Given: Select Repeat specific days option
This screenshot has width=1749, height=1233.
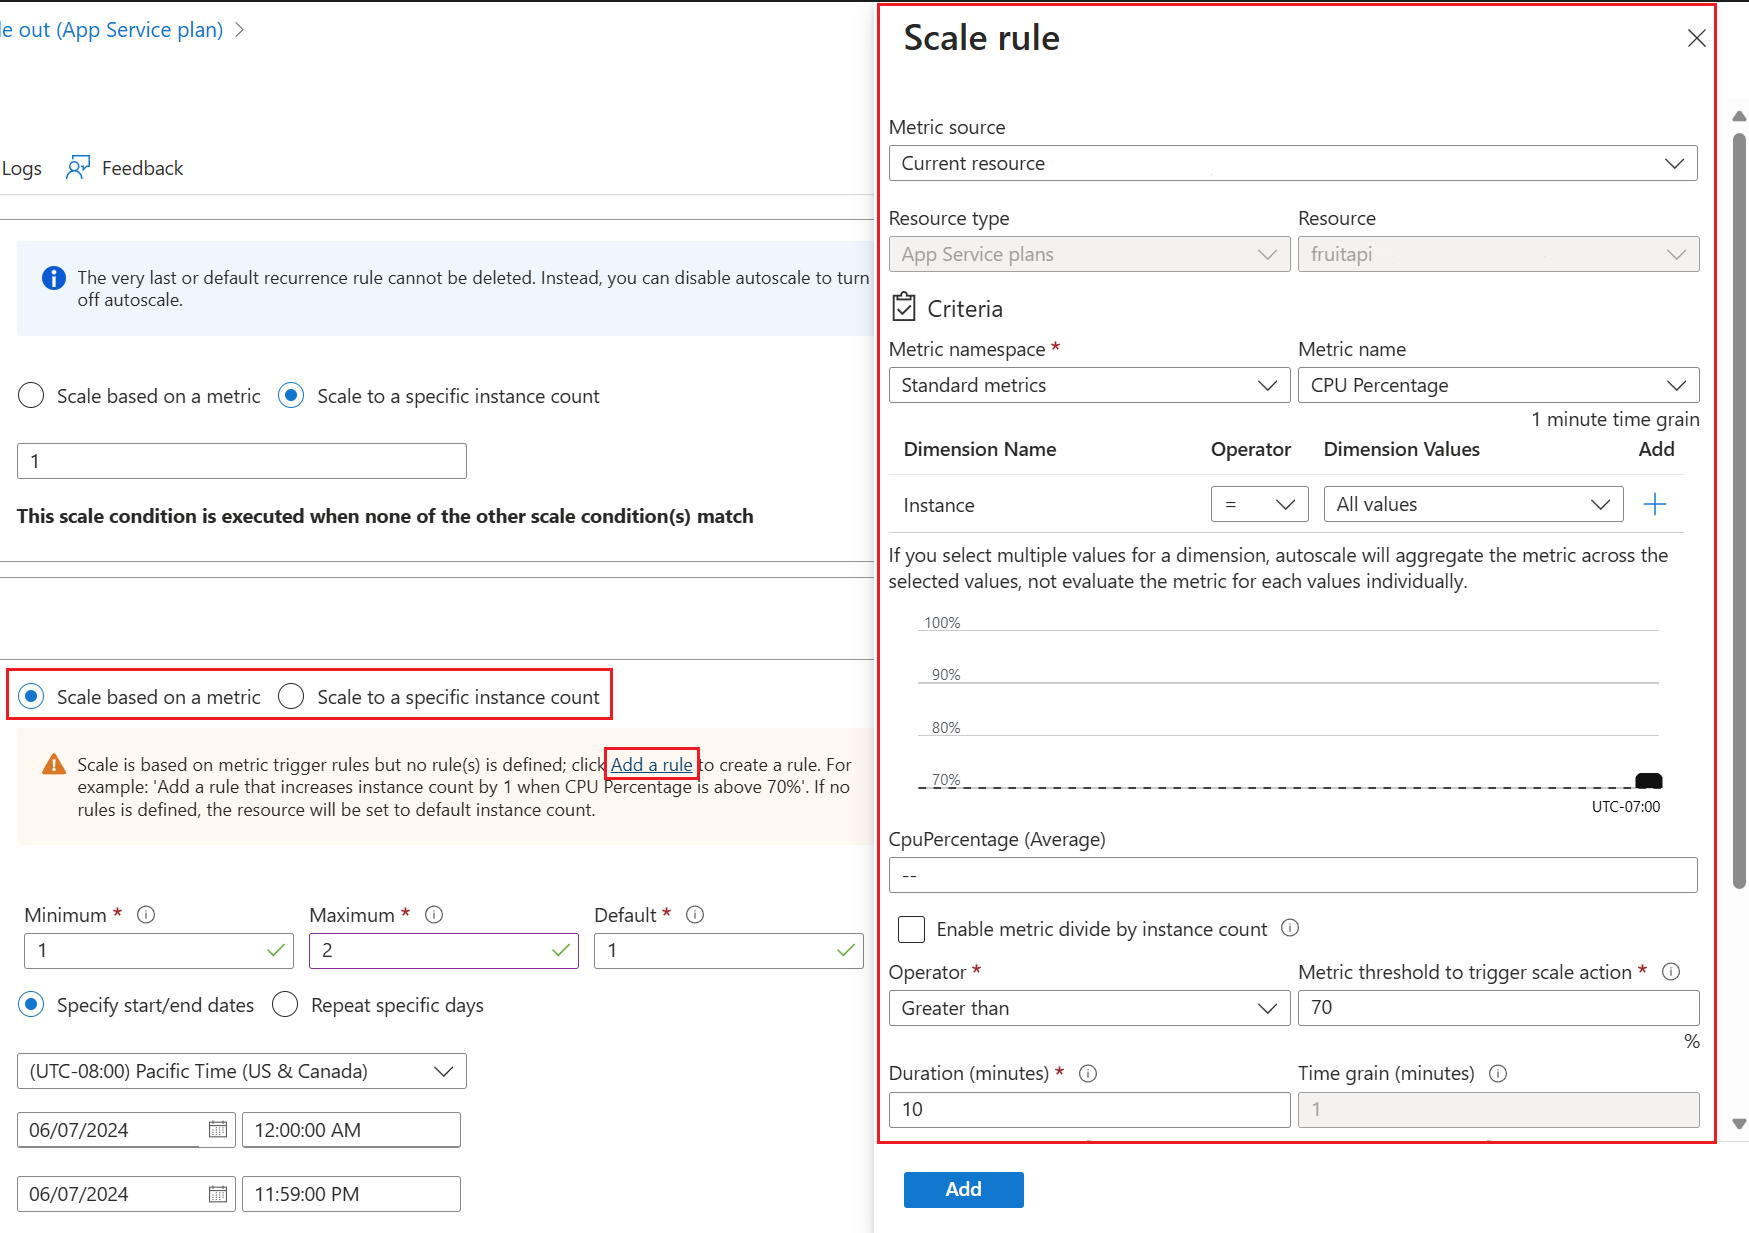Looking at the screenshot, I should (285, 1004).
